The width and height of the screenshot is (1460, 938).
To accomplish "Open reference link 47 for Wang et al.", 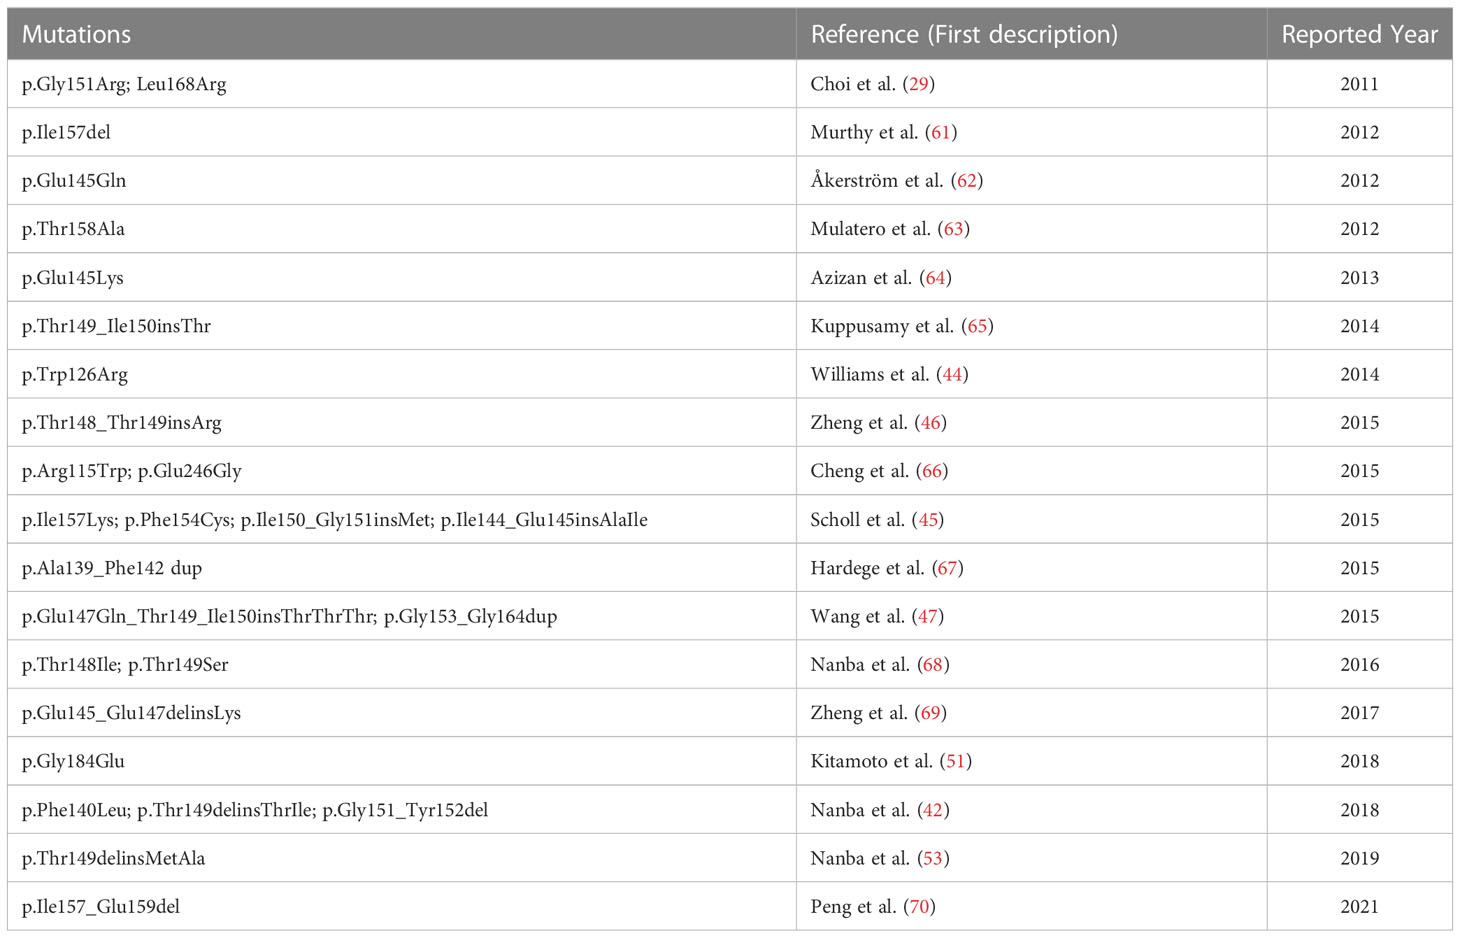I will 928,616.
